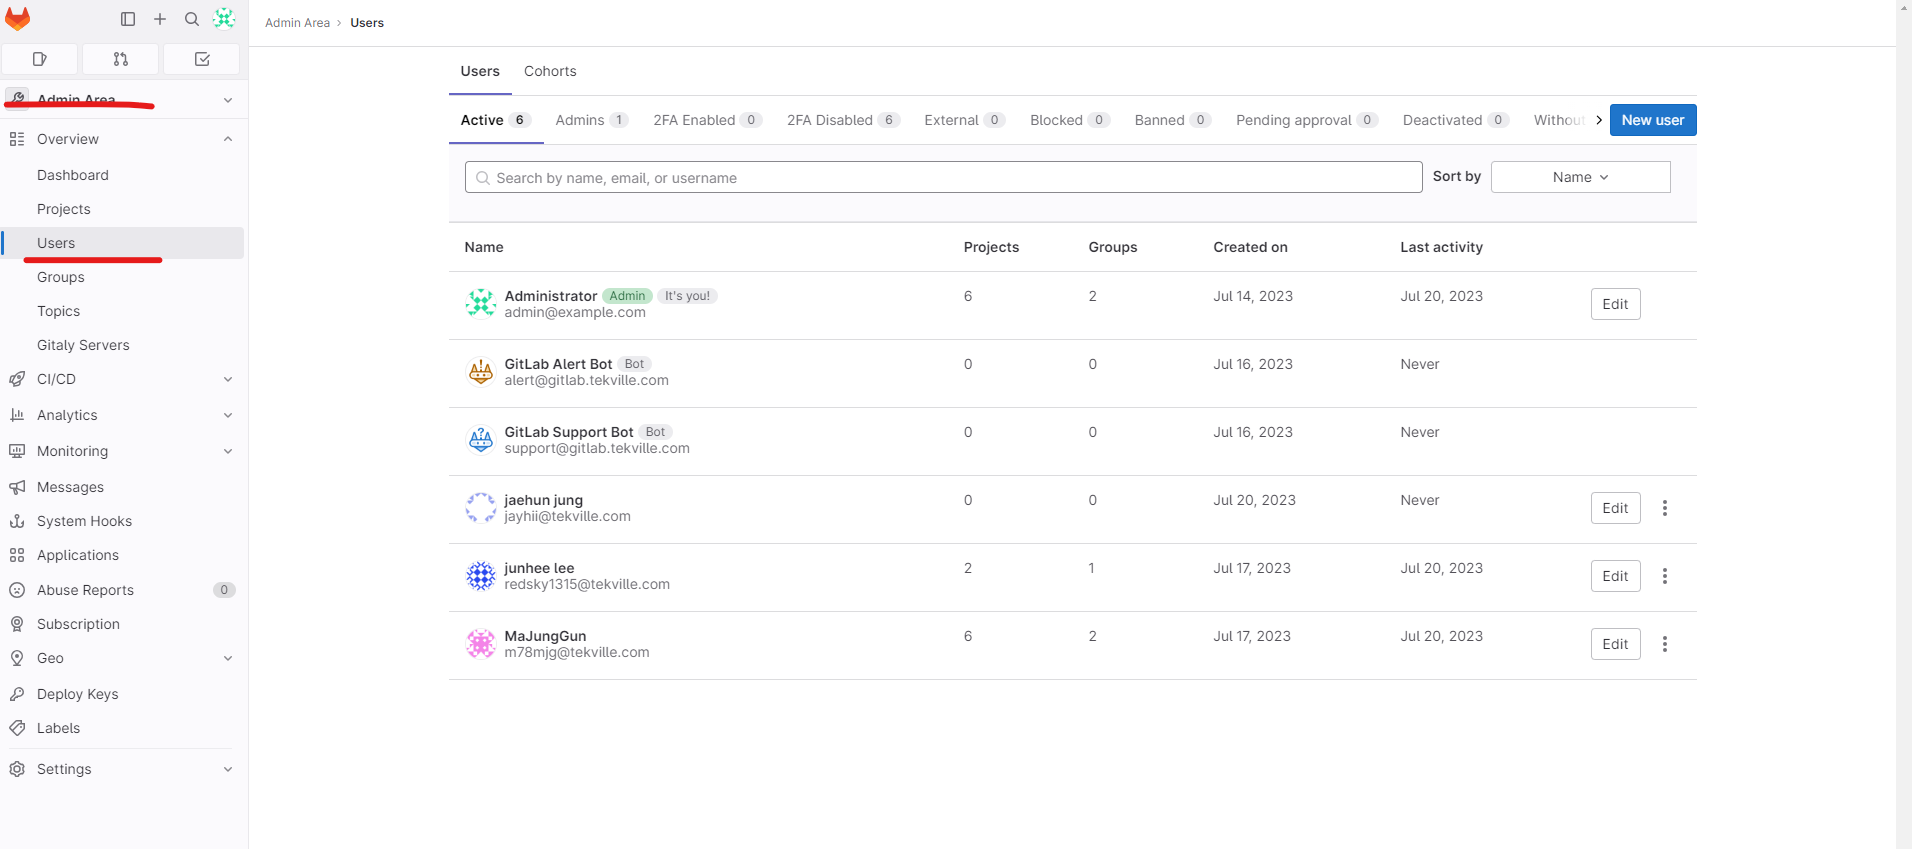Edit the Administrator user
Viewport: 1912px width, 849px height.
click(x=1615, y=304)
